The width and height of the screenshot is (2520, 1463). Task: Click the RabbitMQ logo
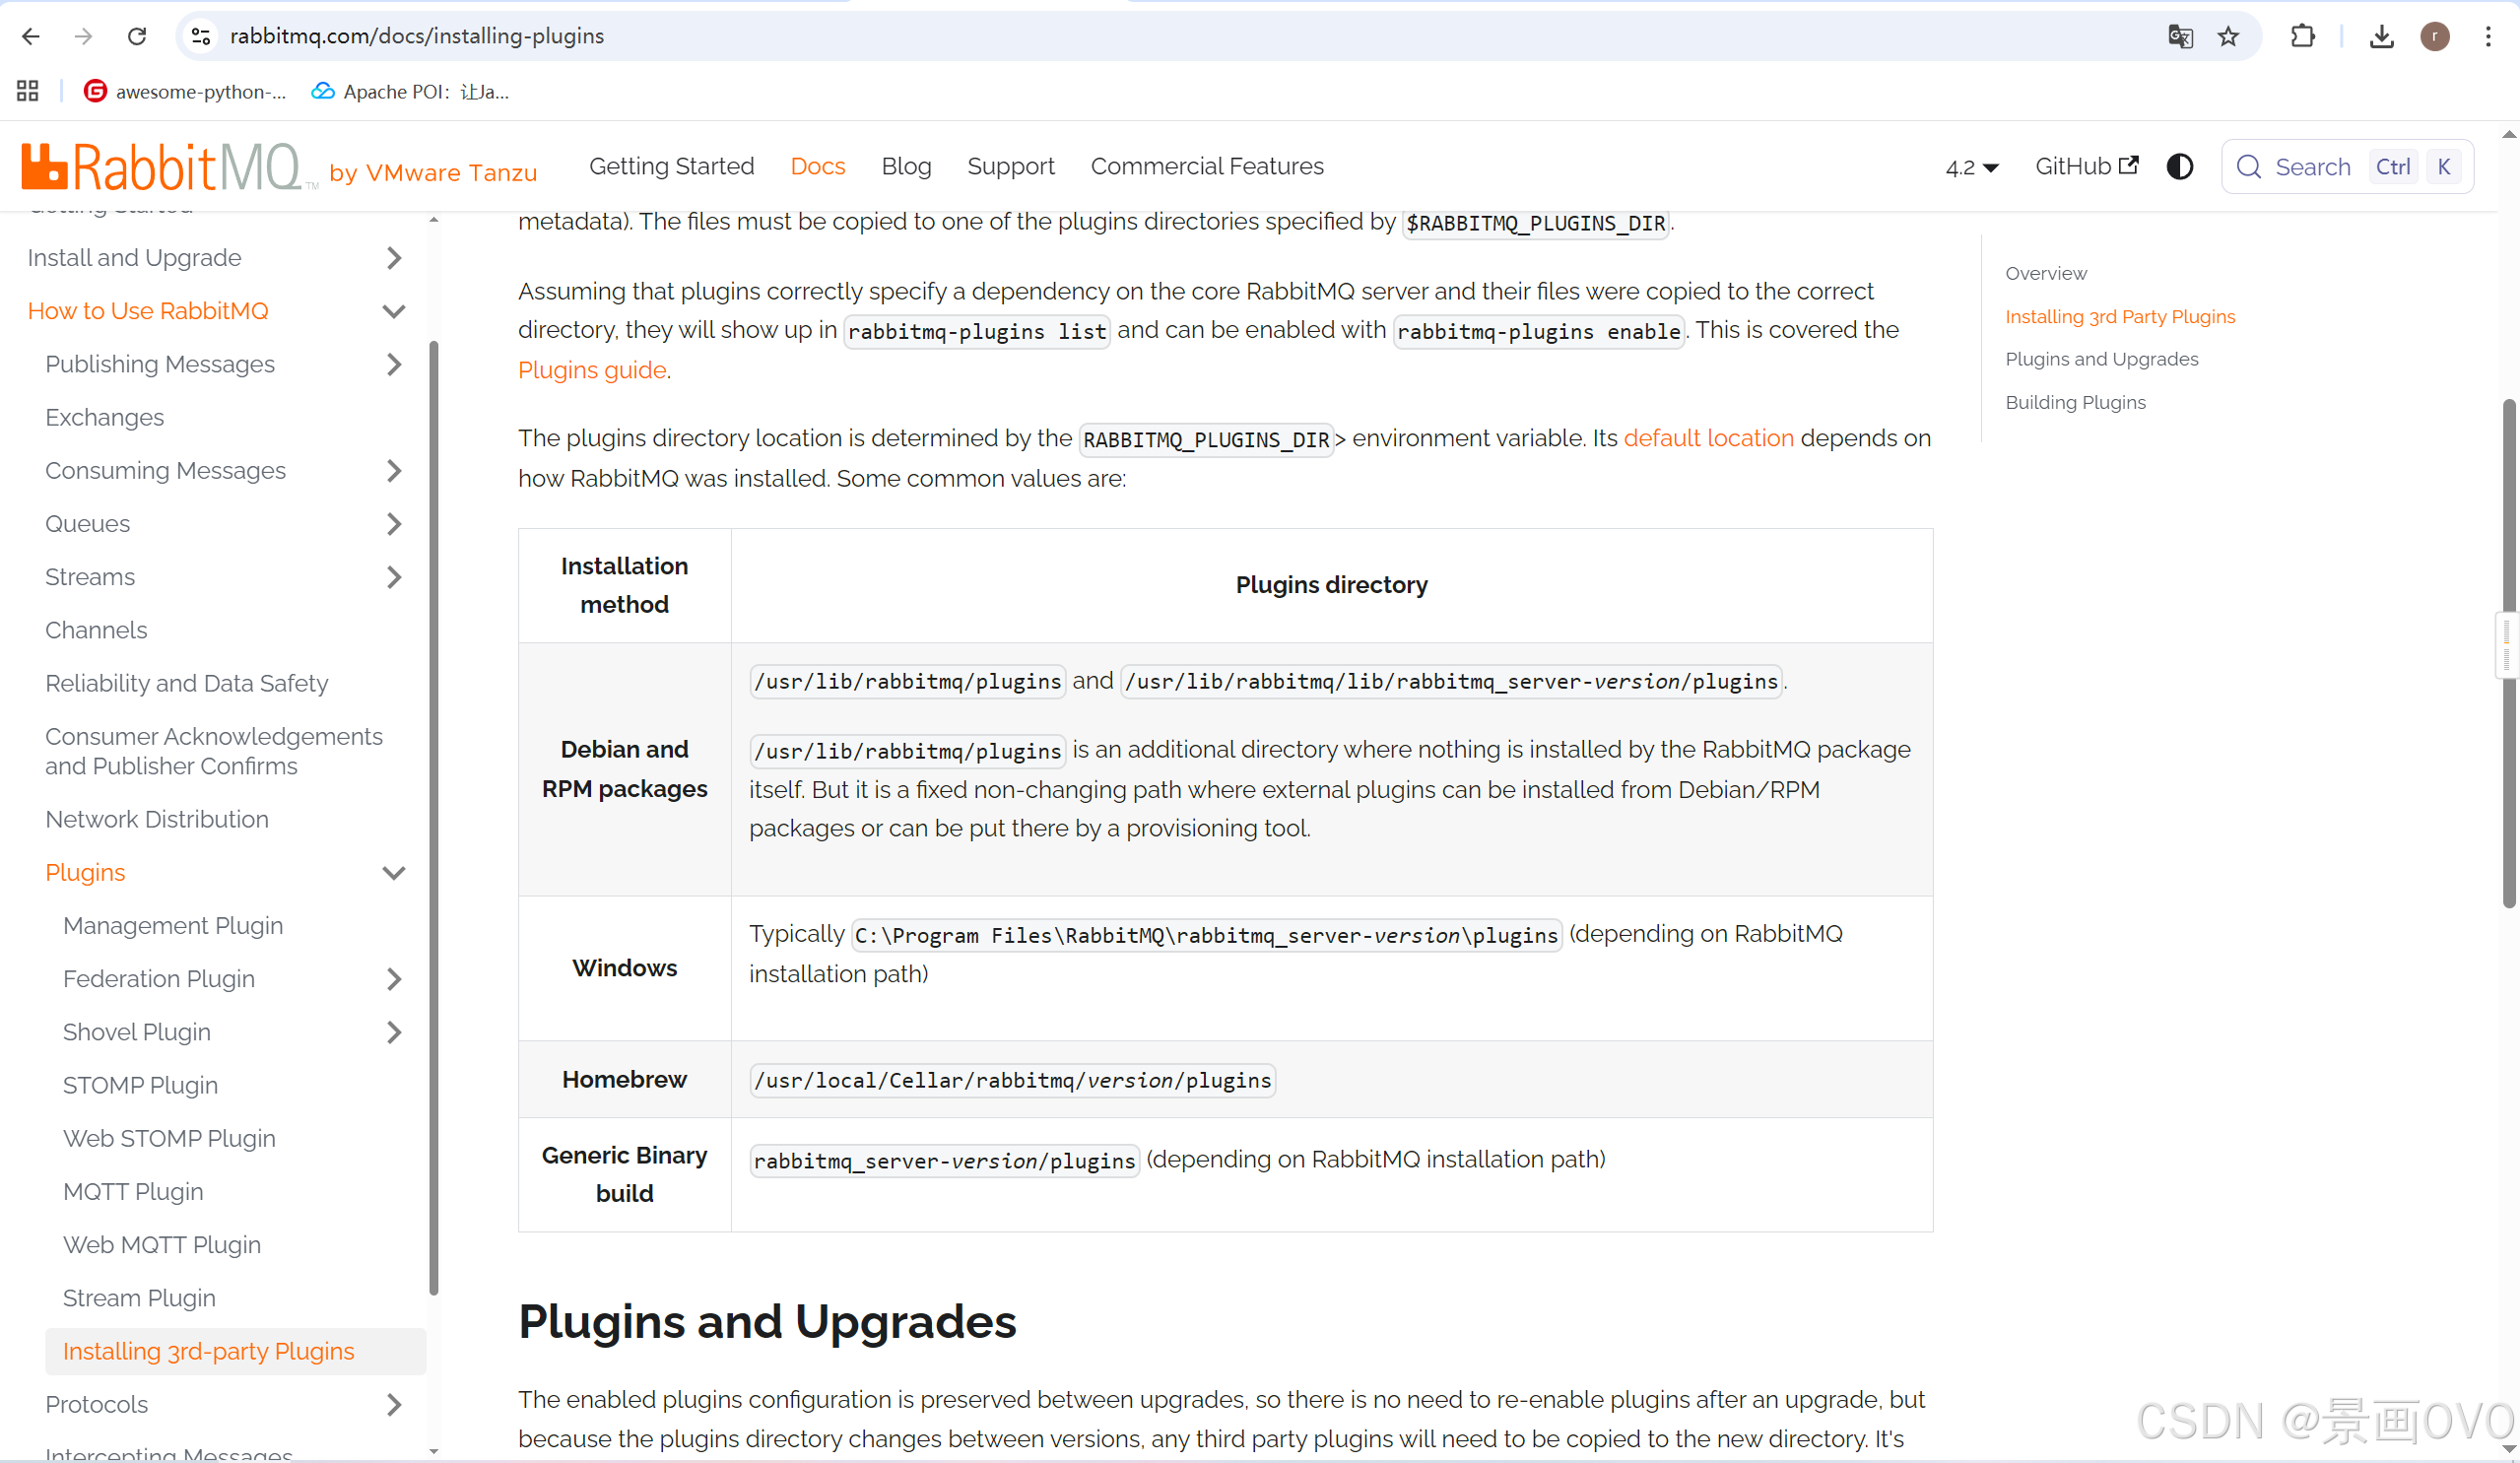click(x=162, y=167)
